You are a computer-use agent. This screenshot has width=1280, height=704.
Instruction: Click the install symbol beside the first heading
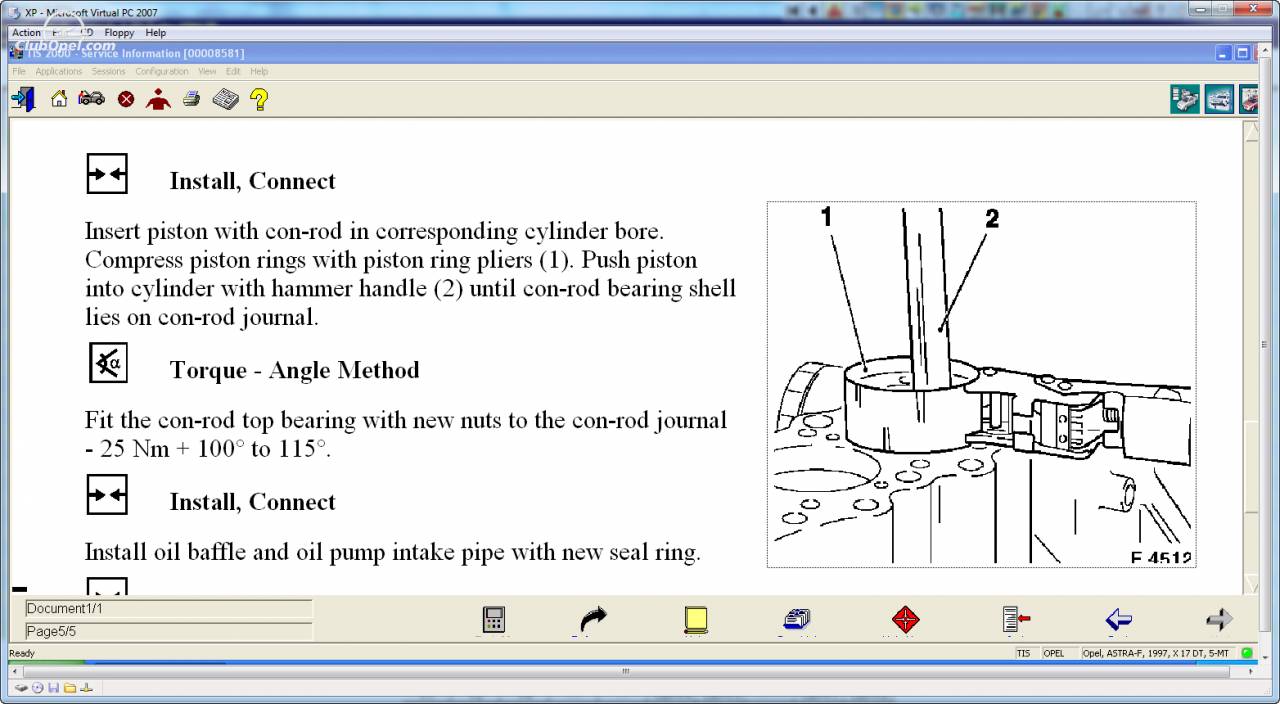click(107, 174)
